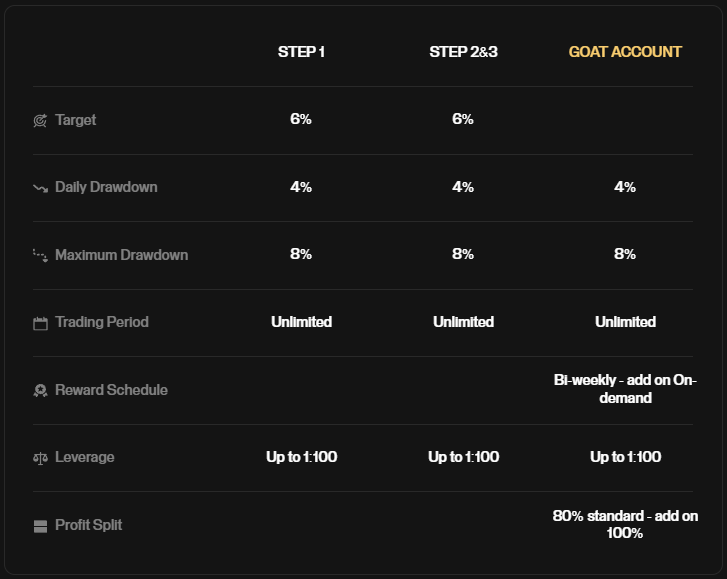Screen dimensions: 727x579
Task: Click the Trading Period calendar icon
Action: click(40, 323)
